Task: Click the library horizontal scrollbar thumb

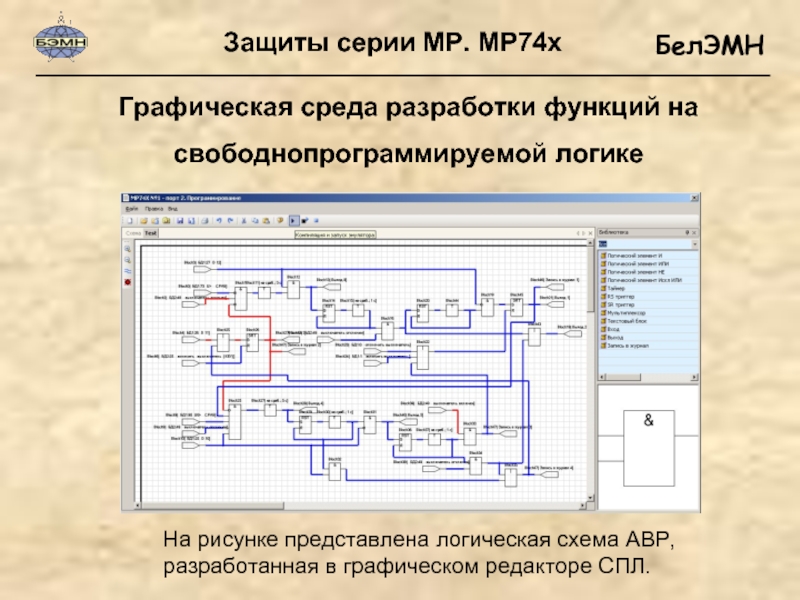Action: tap(622, 377)
